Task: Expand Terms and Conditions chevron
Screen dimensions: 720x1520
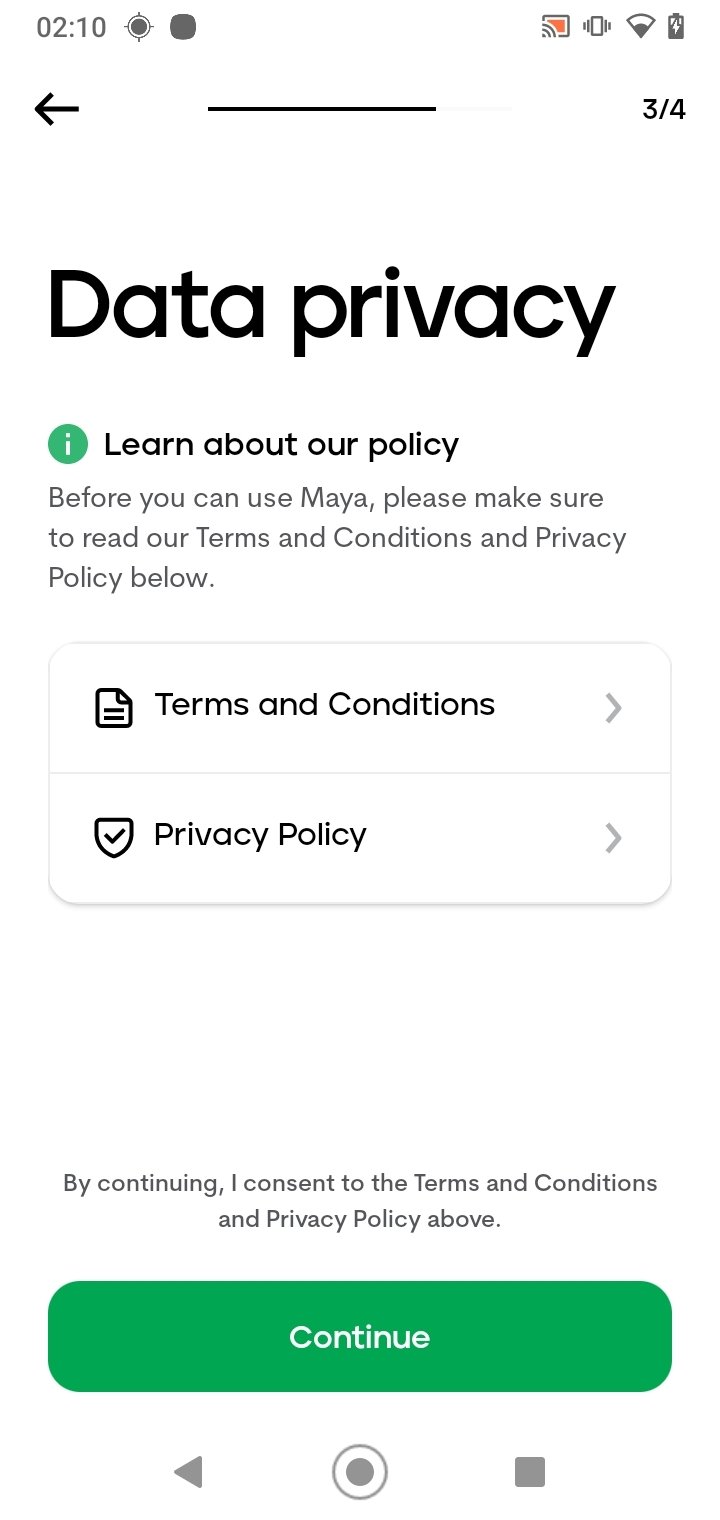Action: [x=614, y=708]
